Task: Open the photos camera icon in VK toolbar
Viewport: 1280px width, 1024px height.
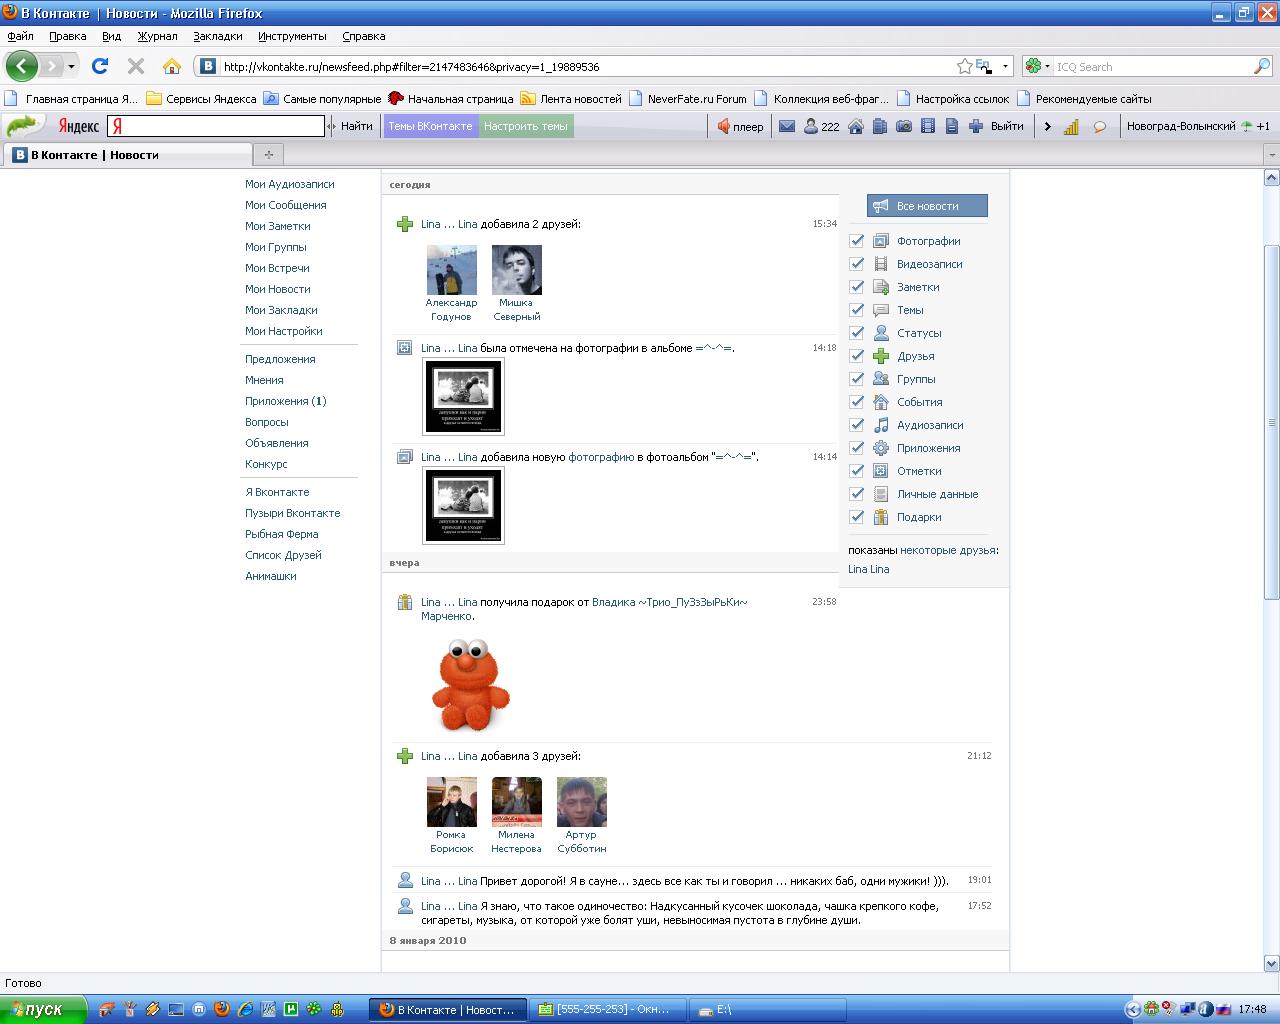Action: coord(903,126)
